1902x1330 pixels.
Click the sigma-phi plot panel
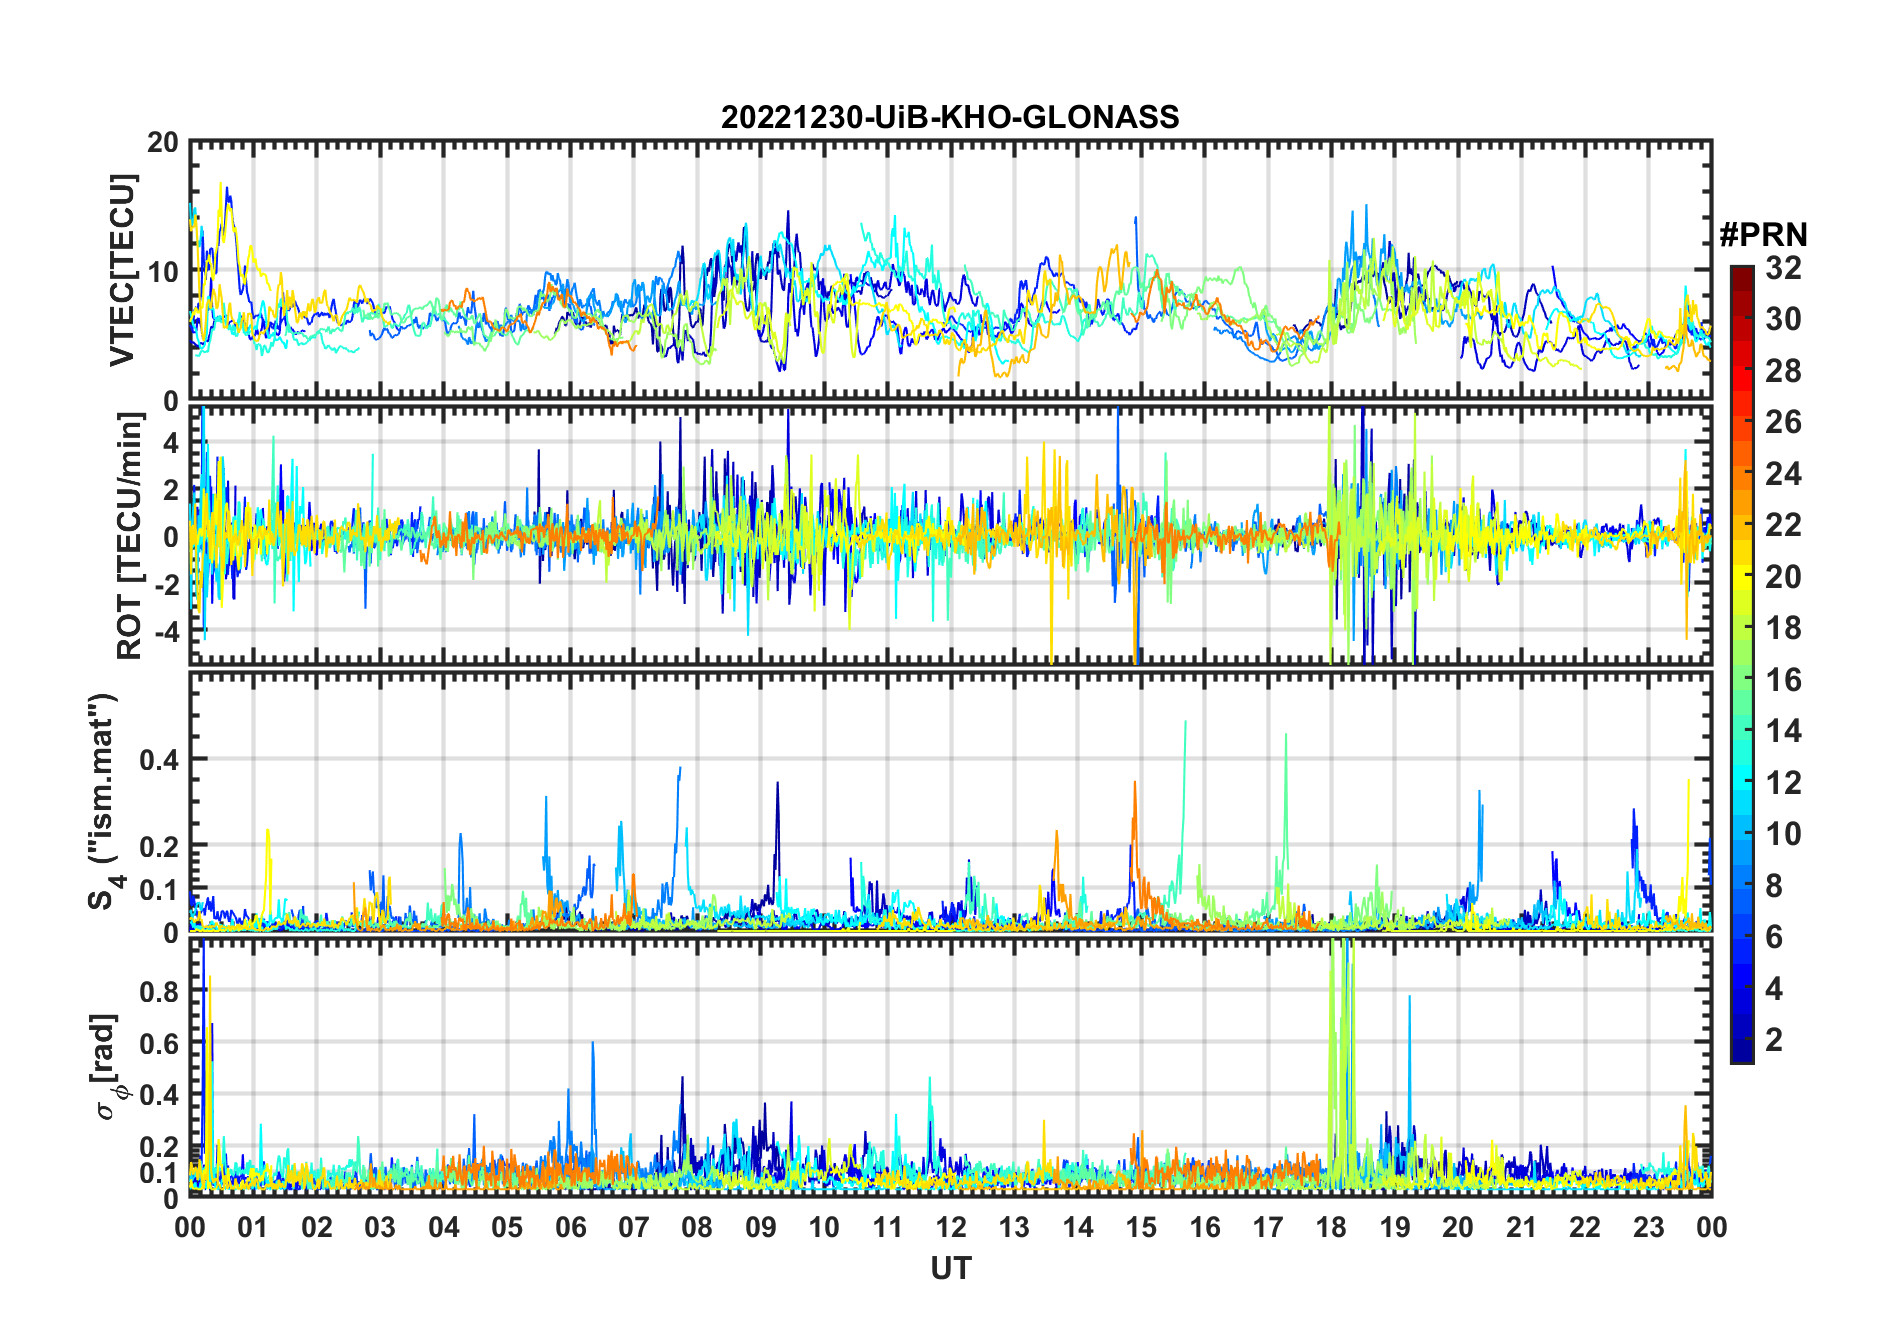point(950,1067)
